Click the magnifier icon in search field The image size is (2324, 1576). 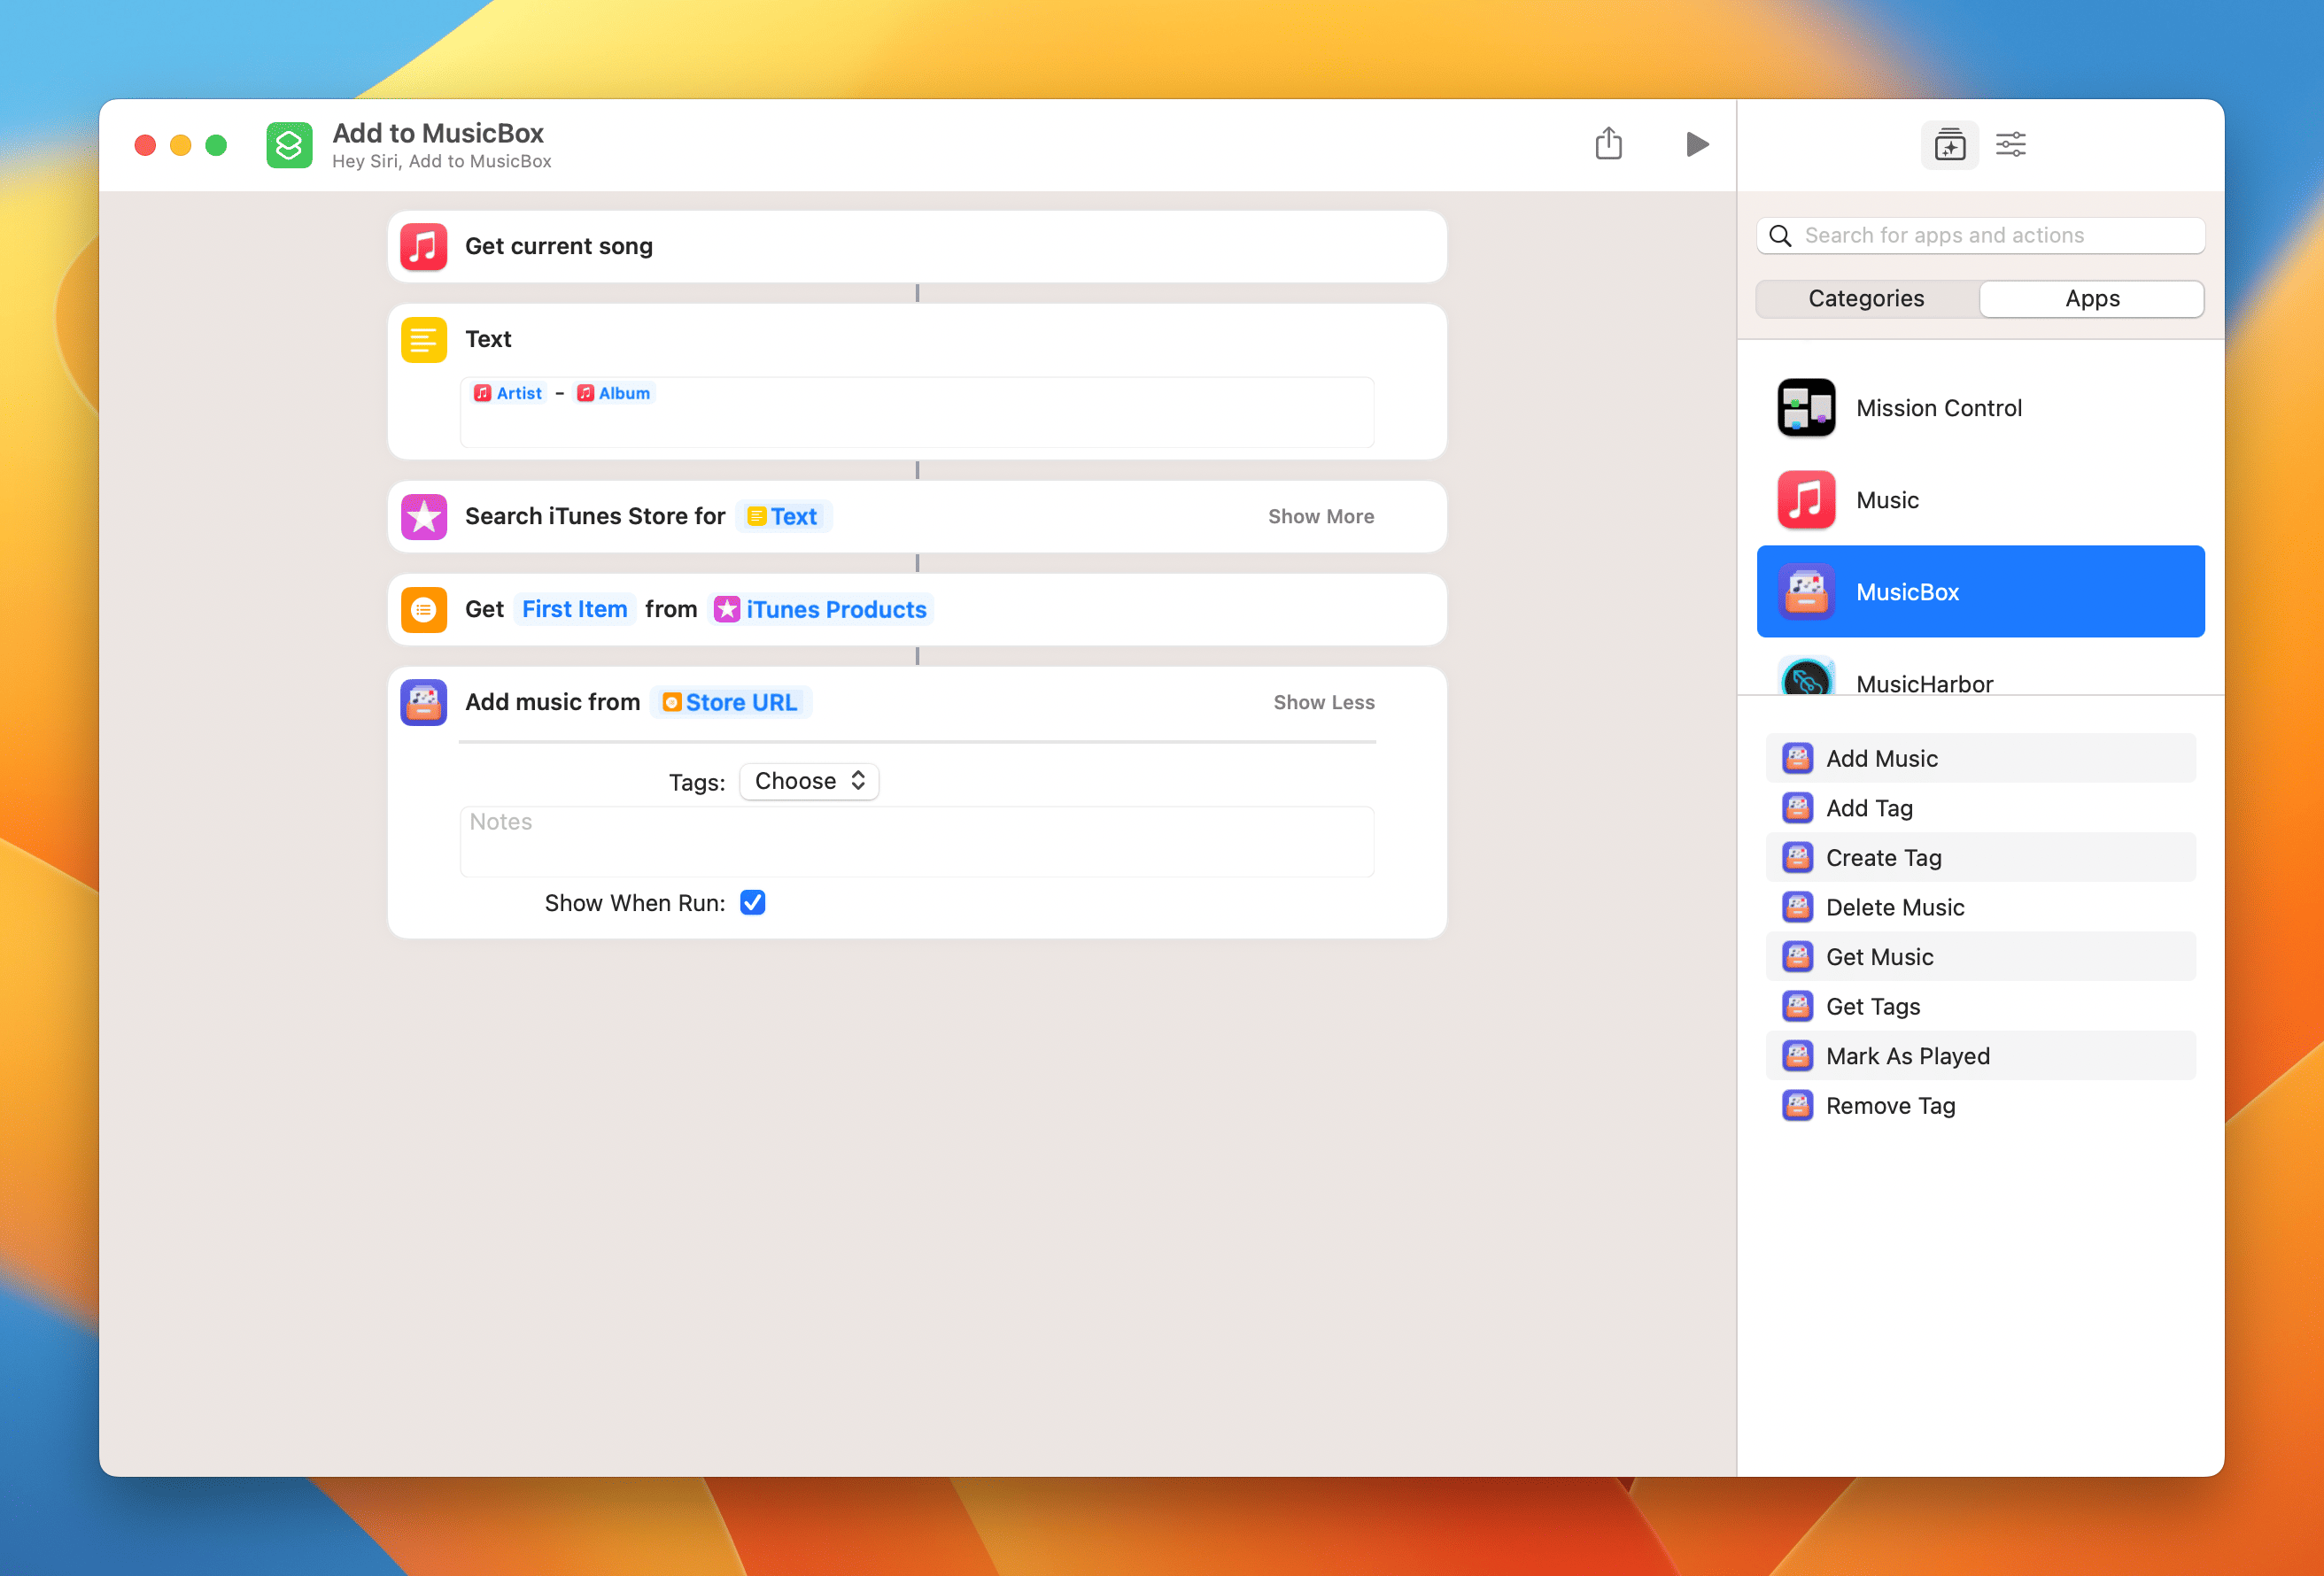1780,236
